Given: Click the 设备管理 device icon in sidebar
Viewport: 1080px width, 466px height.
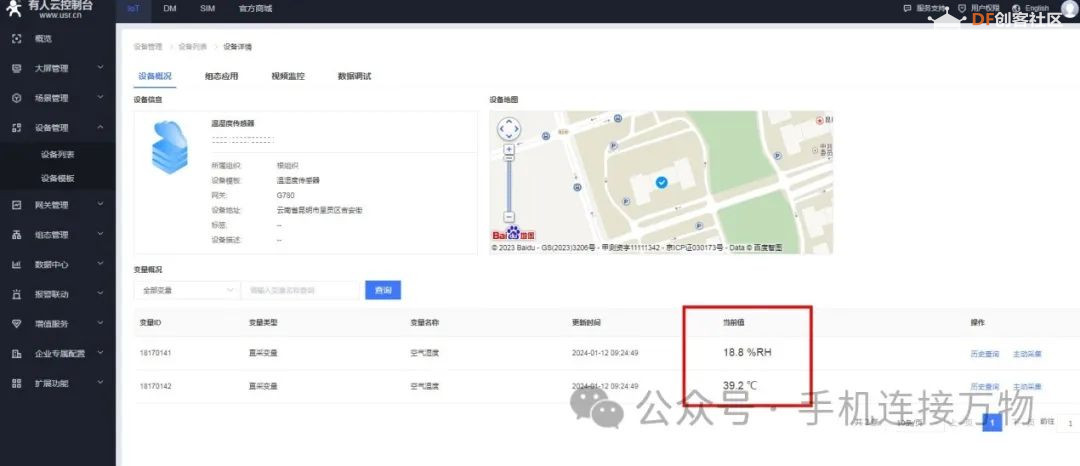Looking at the screenshot, I should click(x=17, y=127).
